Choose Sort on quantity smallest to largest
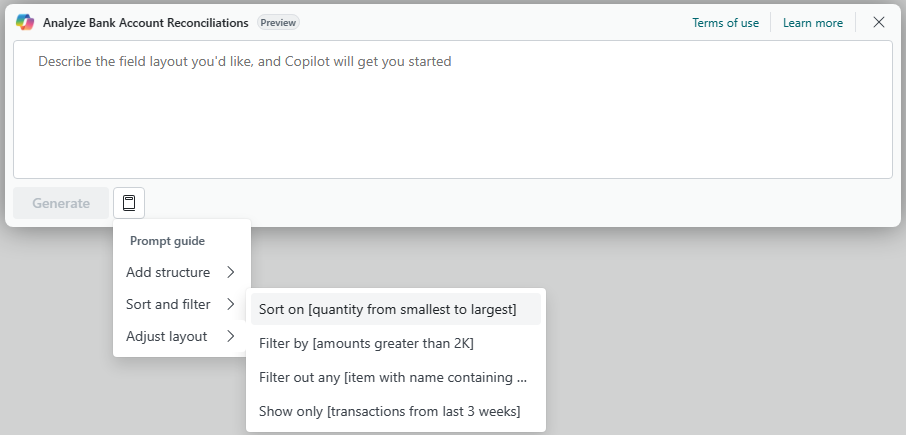This screenshot has height=435, width=906. coord(396,309)
